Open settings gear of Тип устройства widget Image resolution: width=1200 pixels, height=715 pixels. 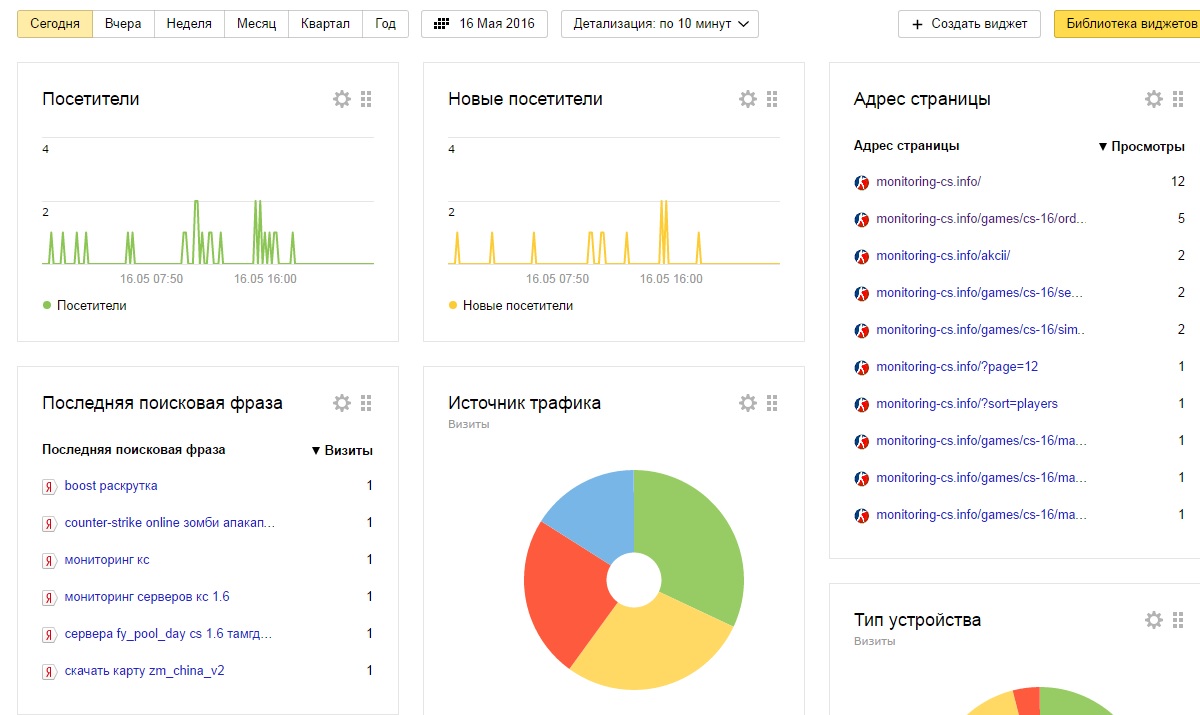click(x=1154, y=620)
